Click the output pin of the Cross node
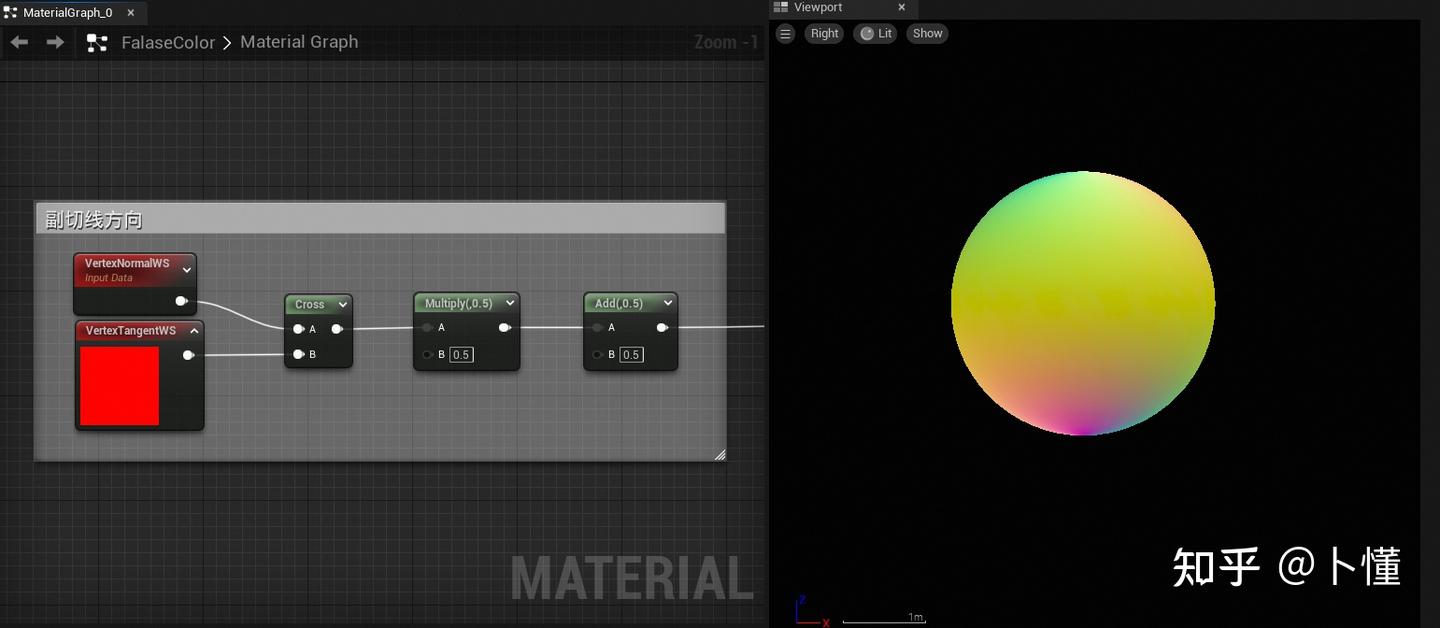The image size is (1440, 628). point(337,327)
